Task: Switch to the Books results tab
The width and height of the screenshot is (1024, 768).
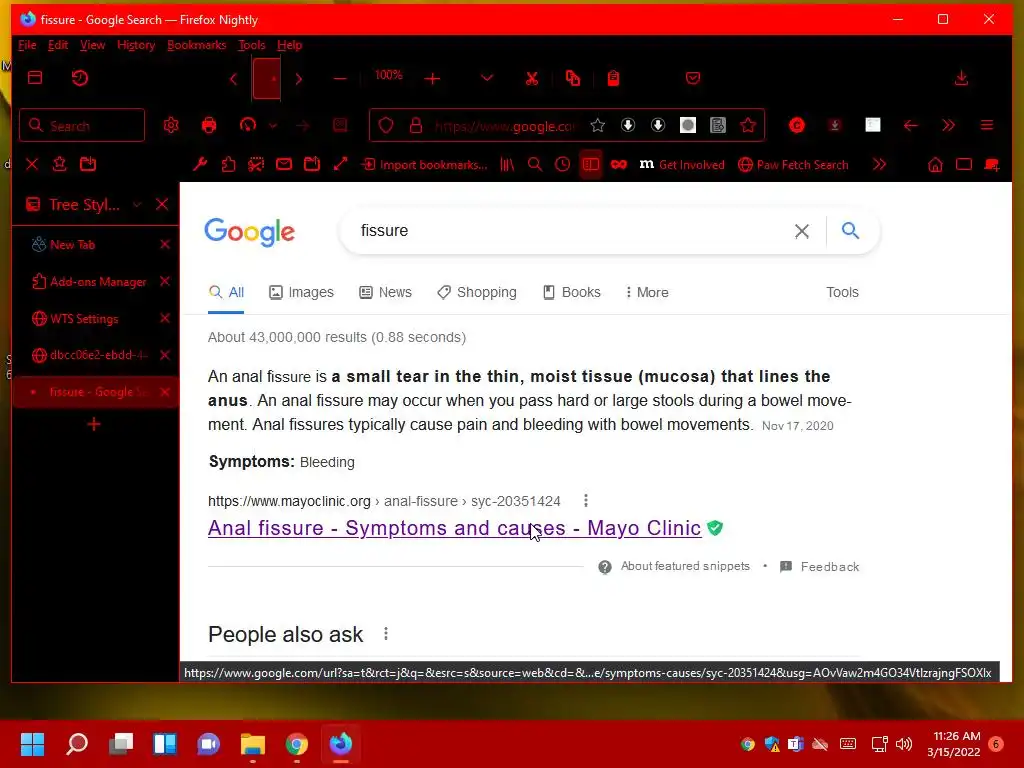Action: click(x=572, y=293)
